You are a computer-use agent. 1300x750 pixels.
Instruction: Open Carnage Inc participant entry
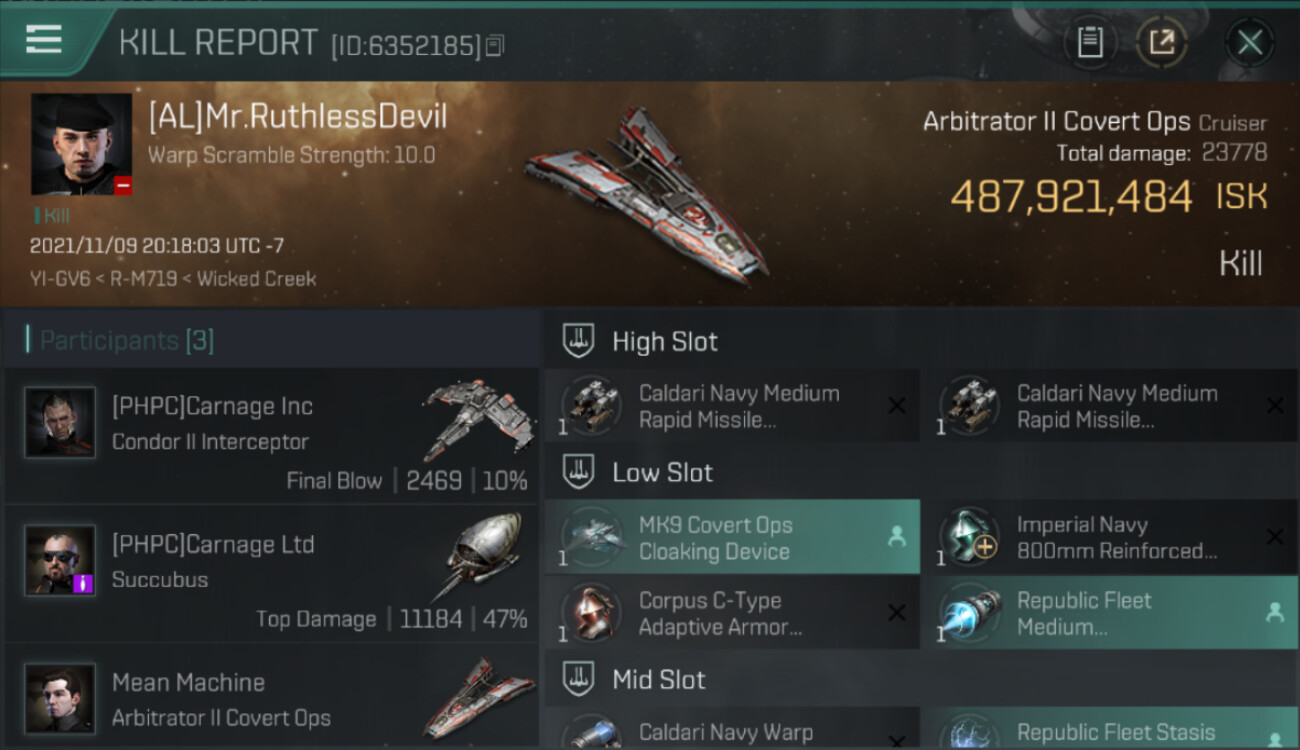point(272,435)
